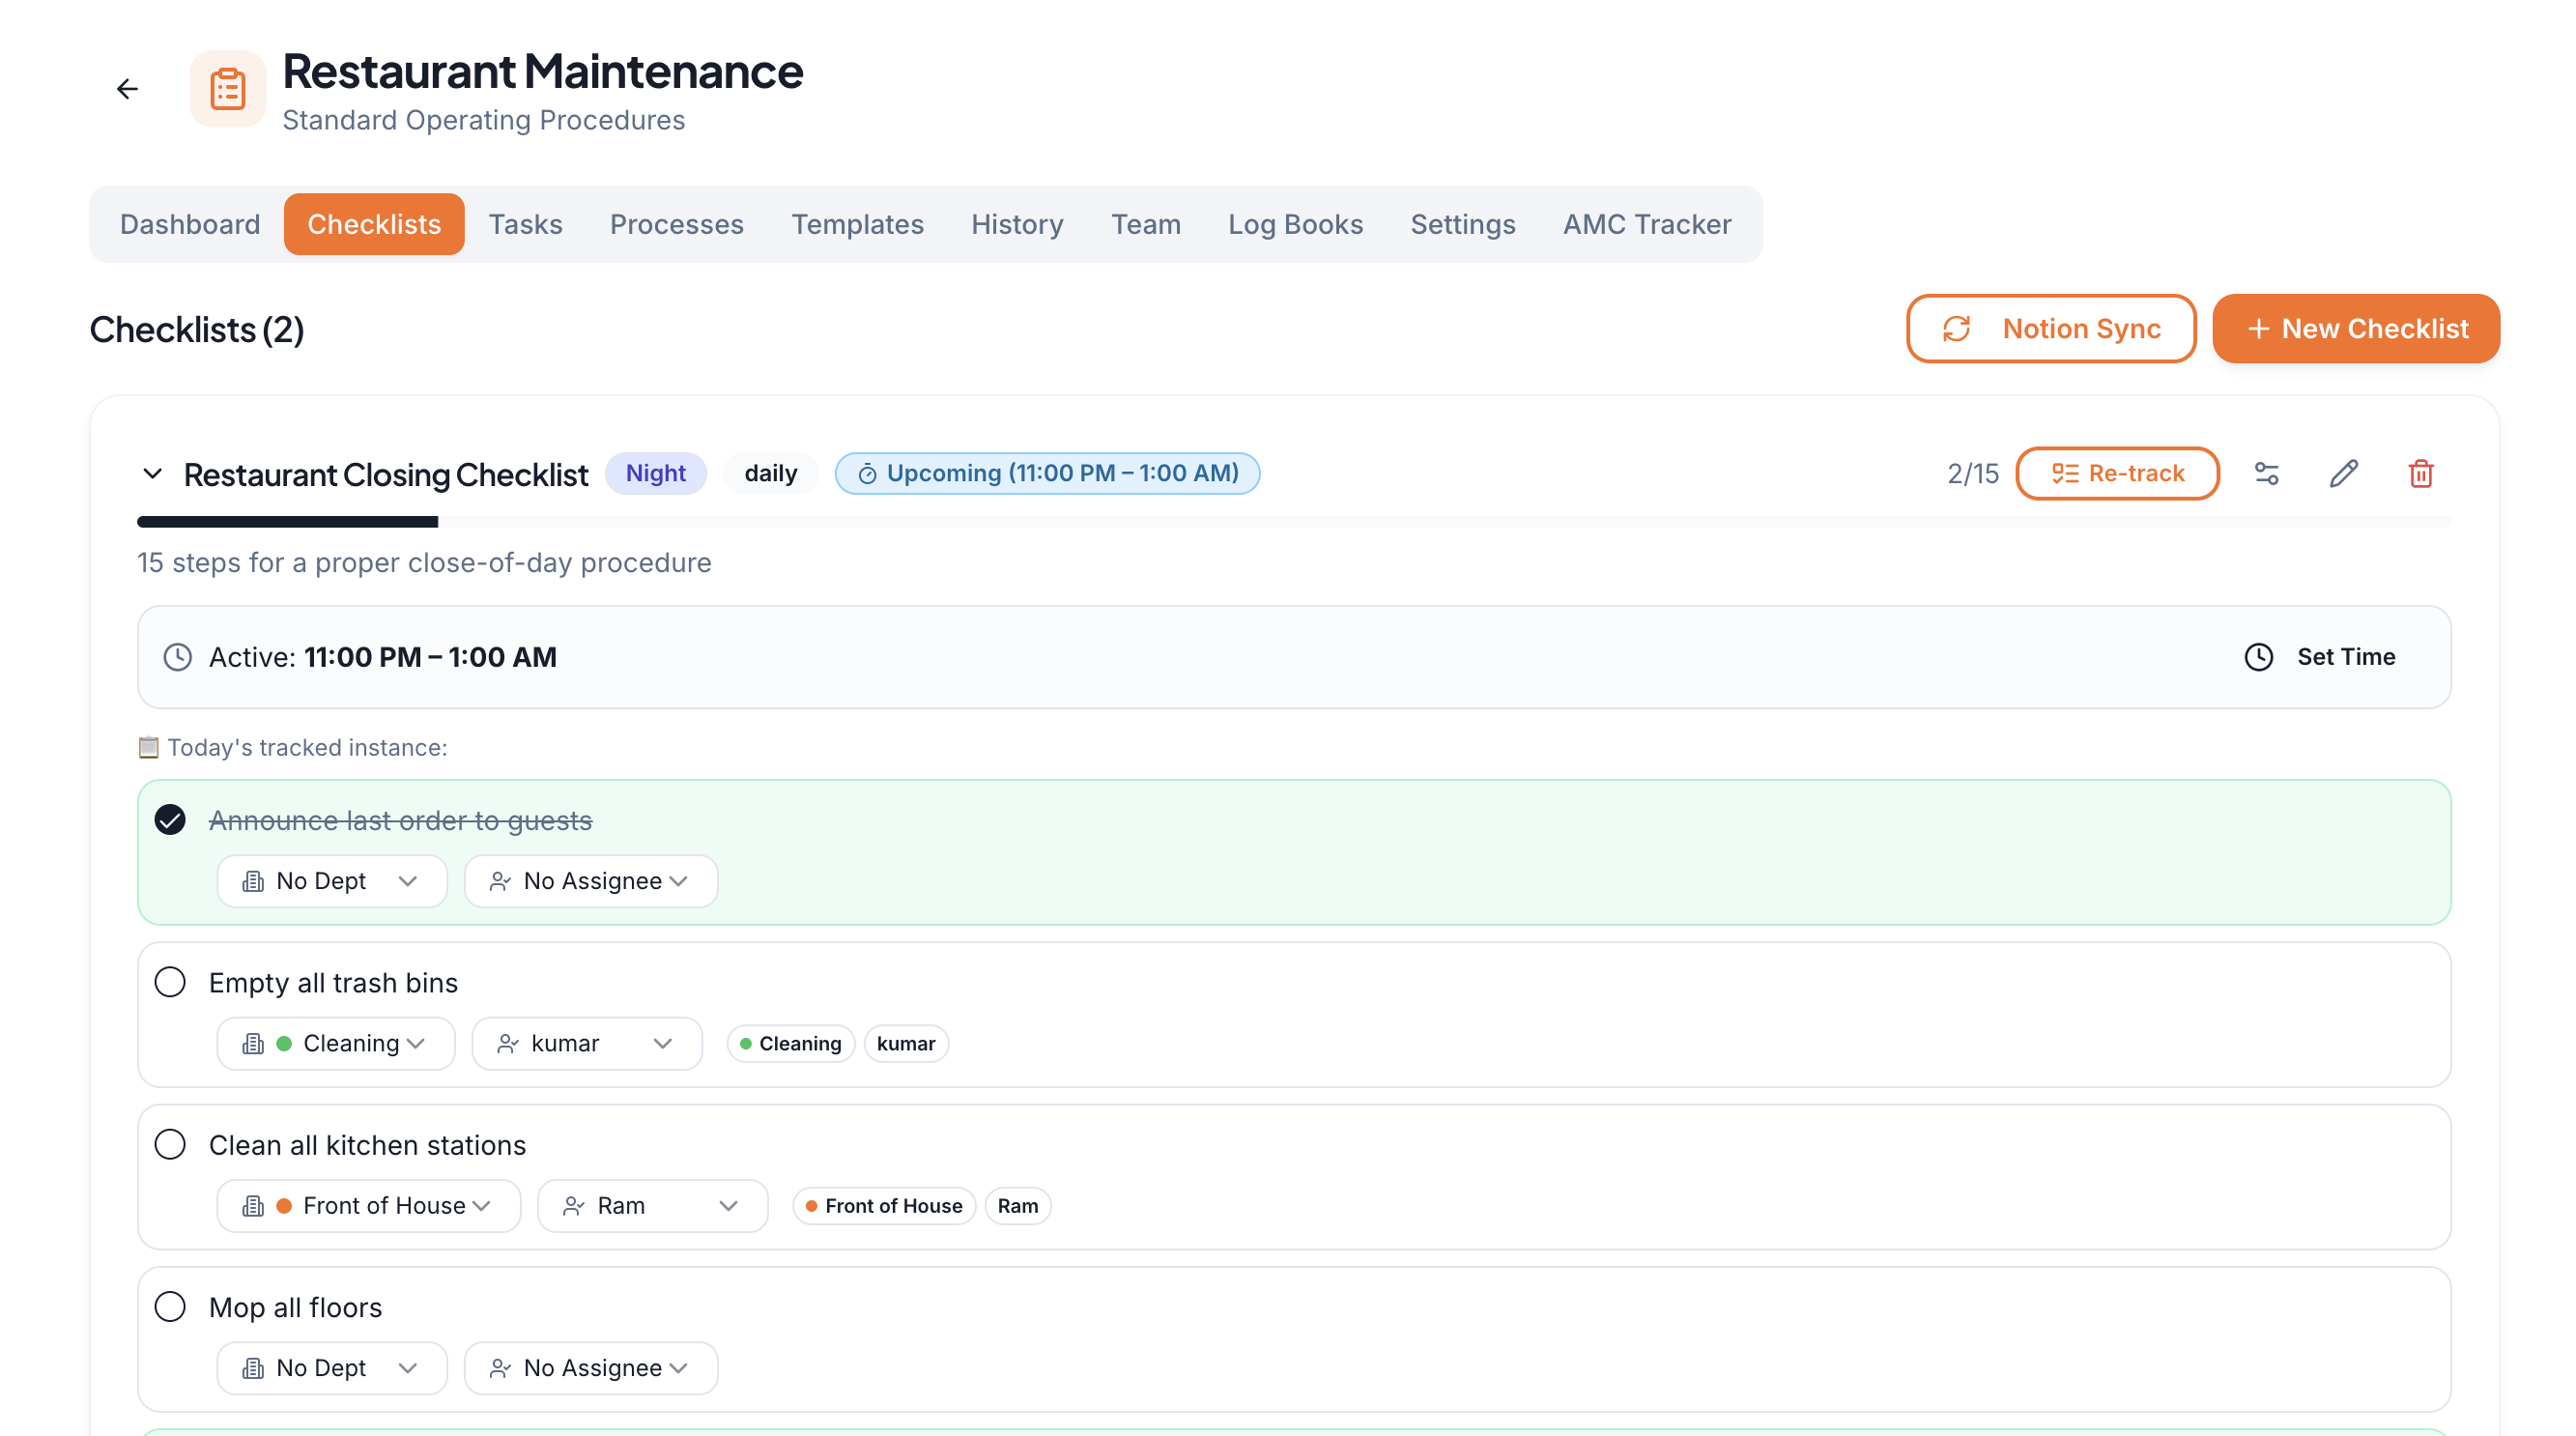Go back using the left arrow icon

pos(127,89)
